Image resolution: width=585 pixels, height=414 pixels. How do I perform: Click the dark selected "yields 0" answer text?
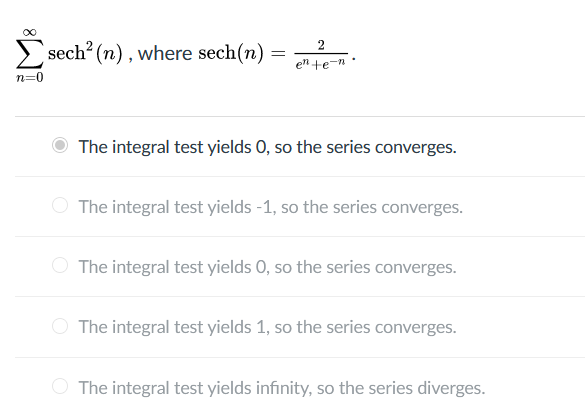tap(268, 147)
